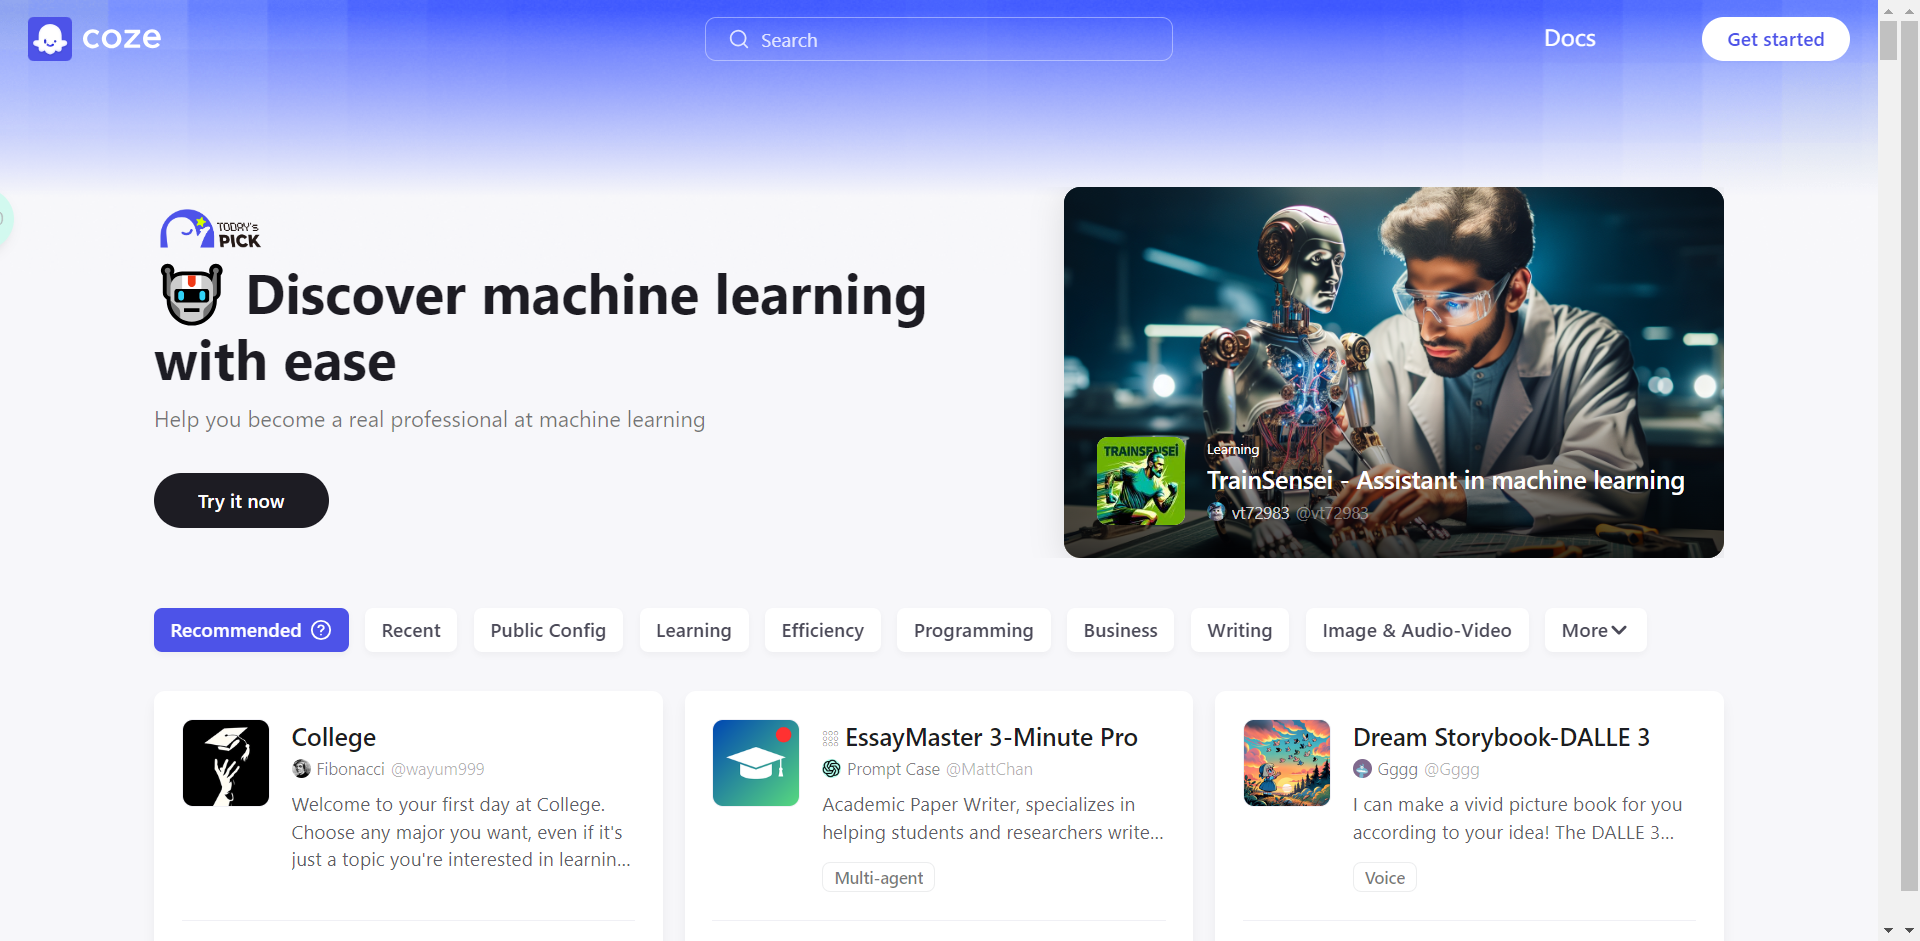Screen dimensions: 1920x941
Task: Select the Learning category tab
Action: tap(693, 630)
